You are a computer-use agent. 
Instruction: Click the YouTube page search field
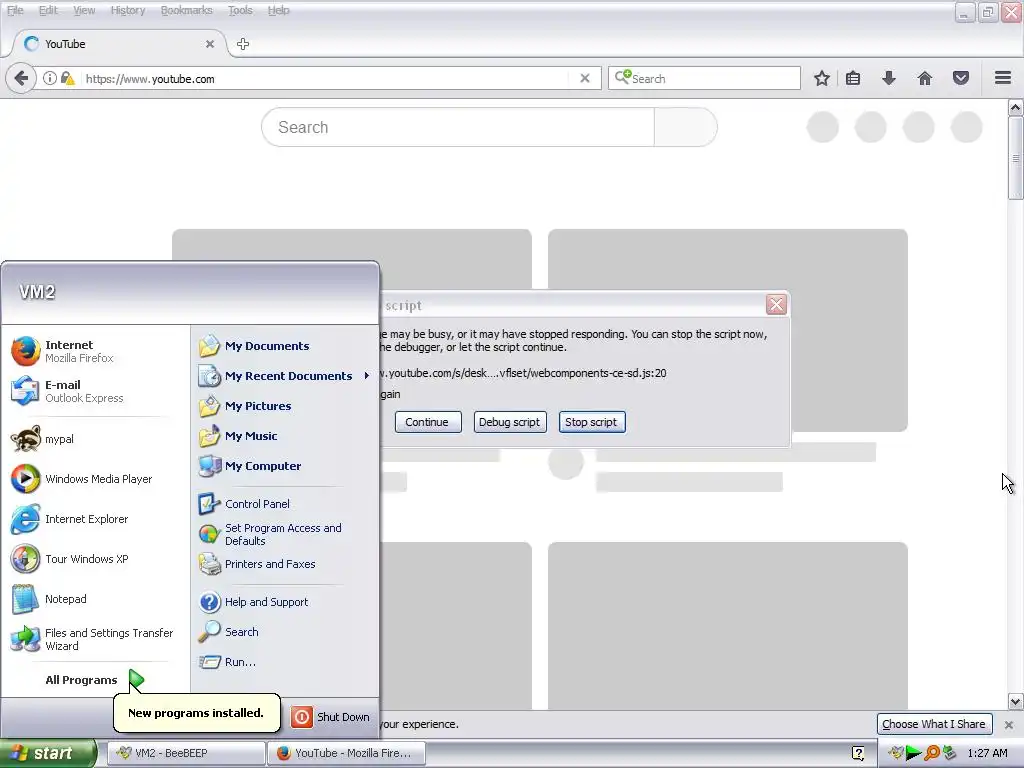[x=458, y=127]
